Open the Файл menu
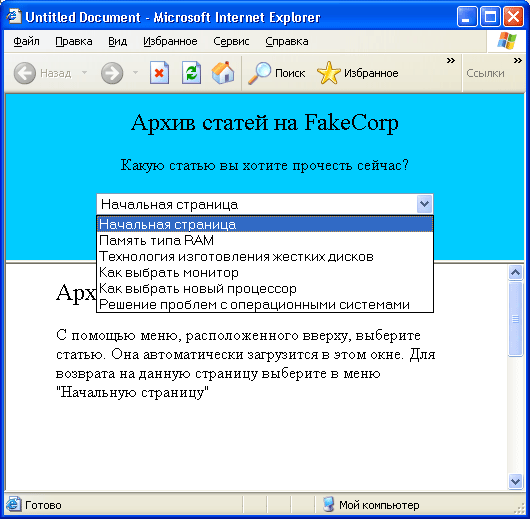This screenshot has width=530, height=519. [x=26, y=41]
